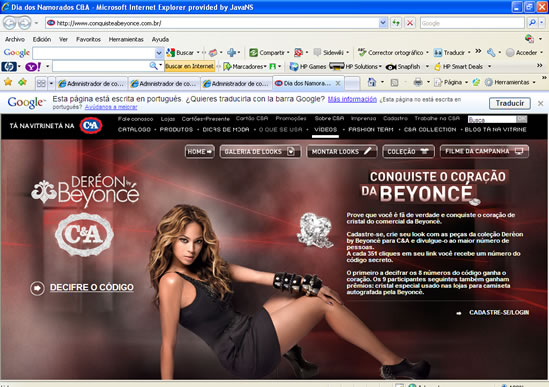
Task: Open the Edición menu
Action: tap(42, 39)
